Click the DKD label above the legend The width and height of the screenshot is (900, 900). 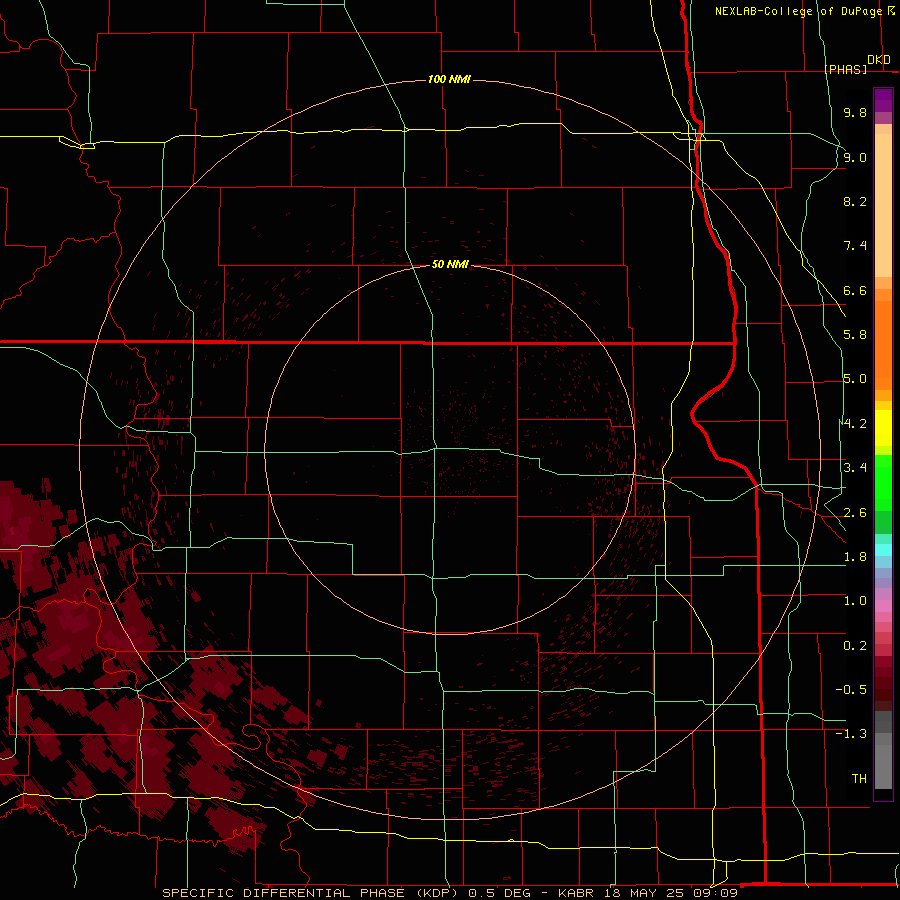879,60
